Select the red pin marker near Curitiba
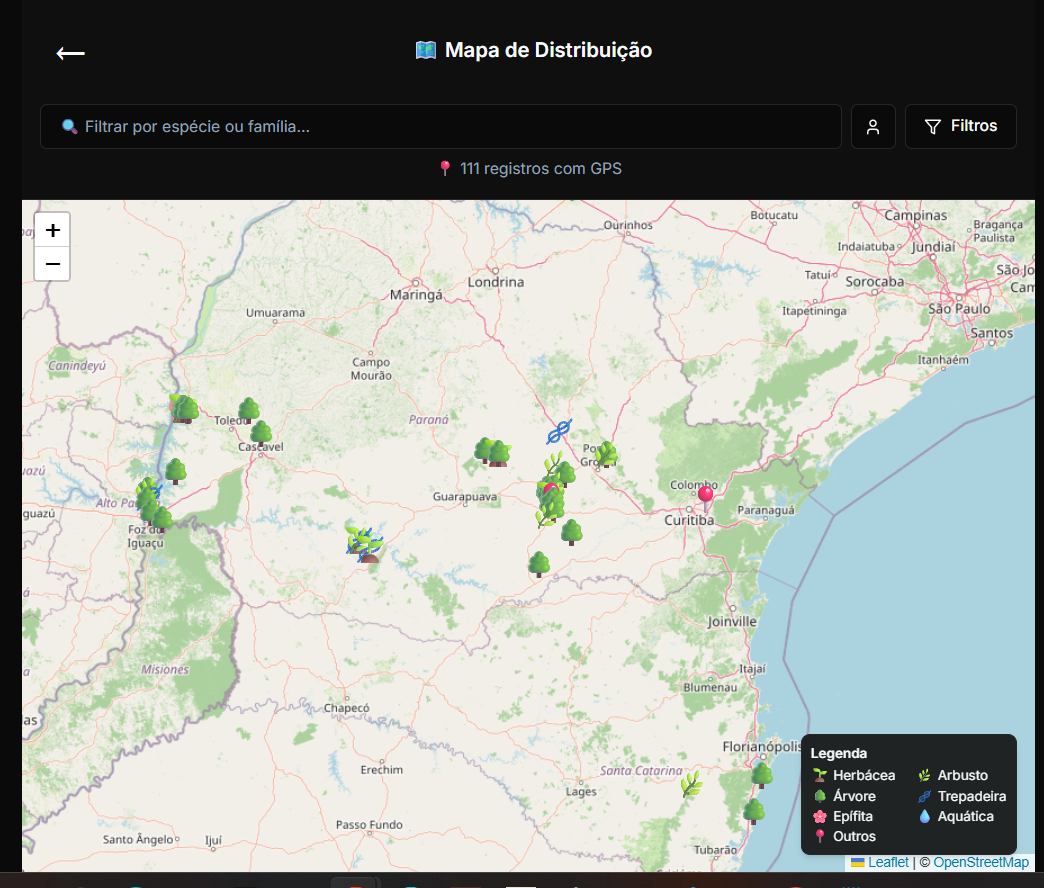The height and width of the screenshot is (888, 1044). [x=706, y=498]
